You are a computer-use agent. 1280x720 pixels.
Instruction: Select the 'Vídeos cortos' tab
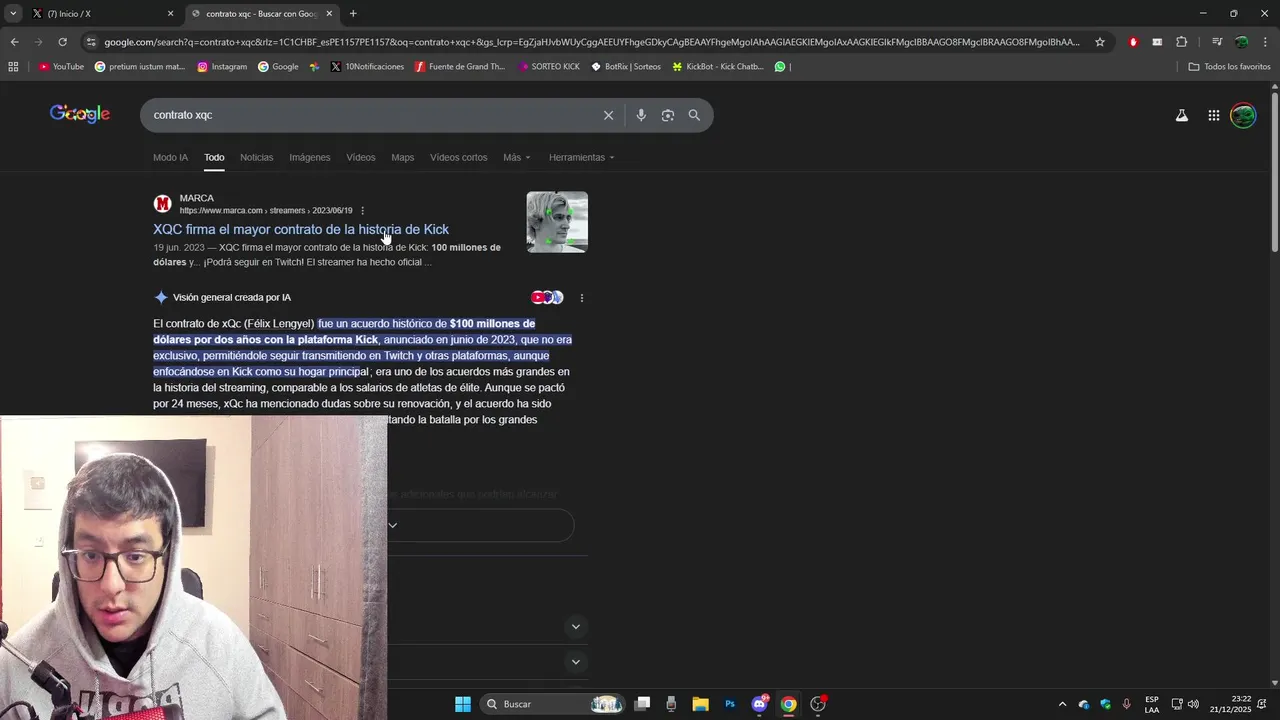click(x=459, y=157)
